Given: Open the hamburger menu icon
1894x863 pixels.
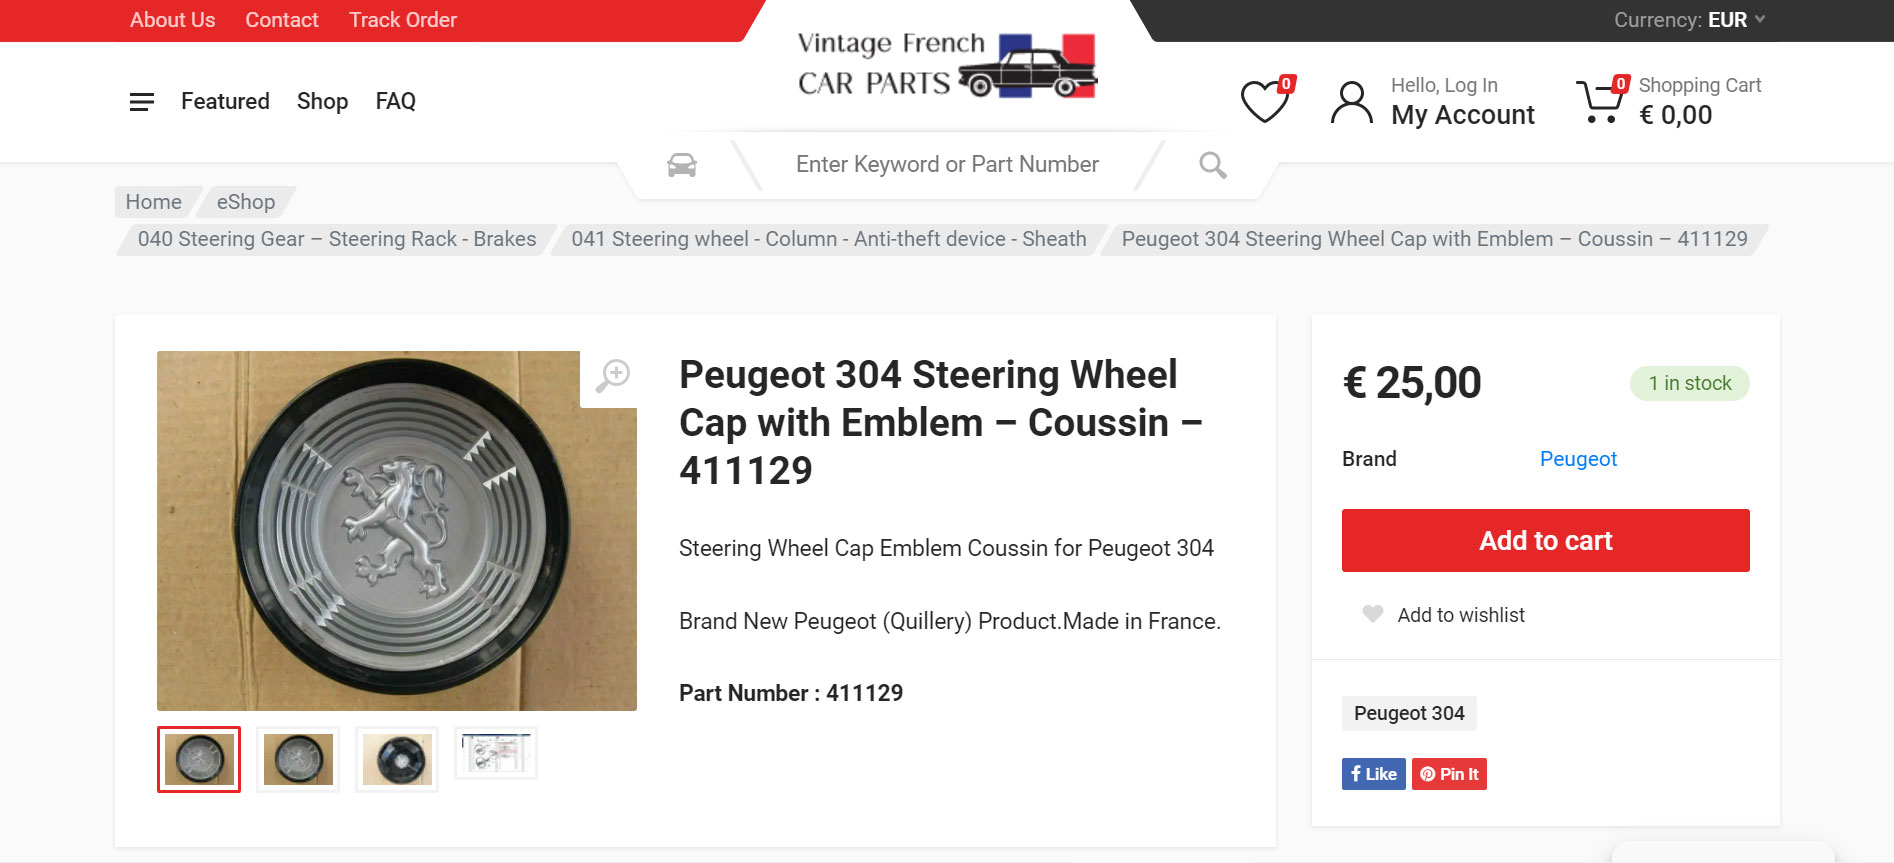Looking at the screenshot, I should (x=142, y=102).
